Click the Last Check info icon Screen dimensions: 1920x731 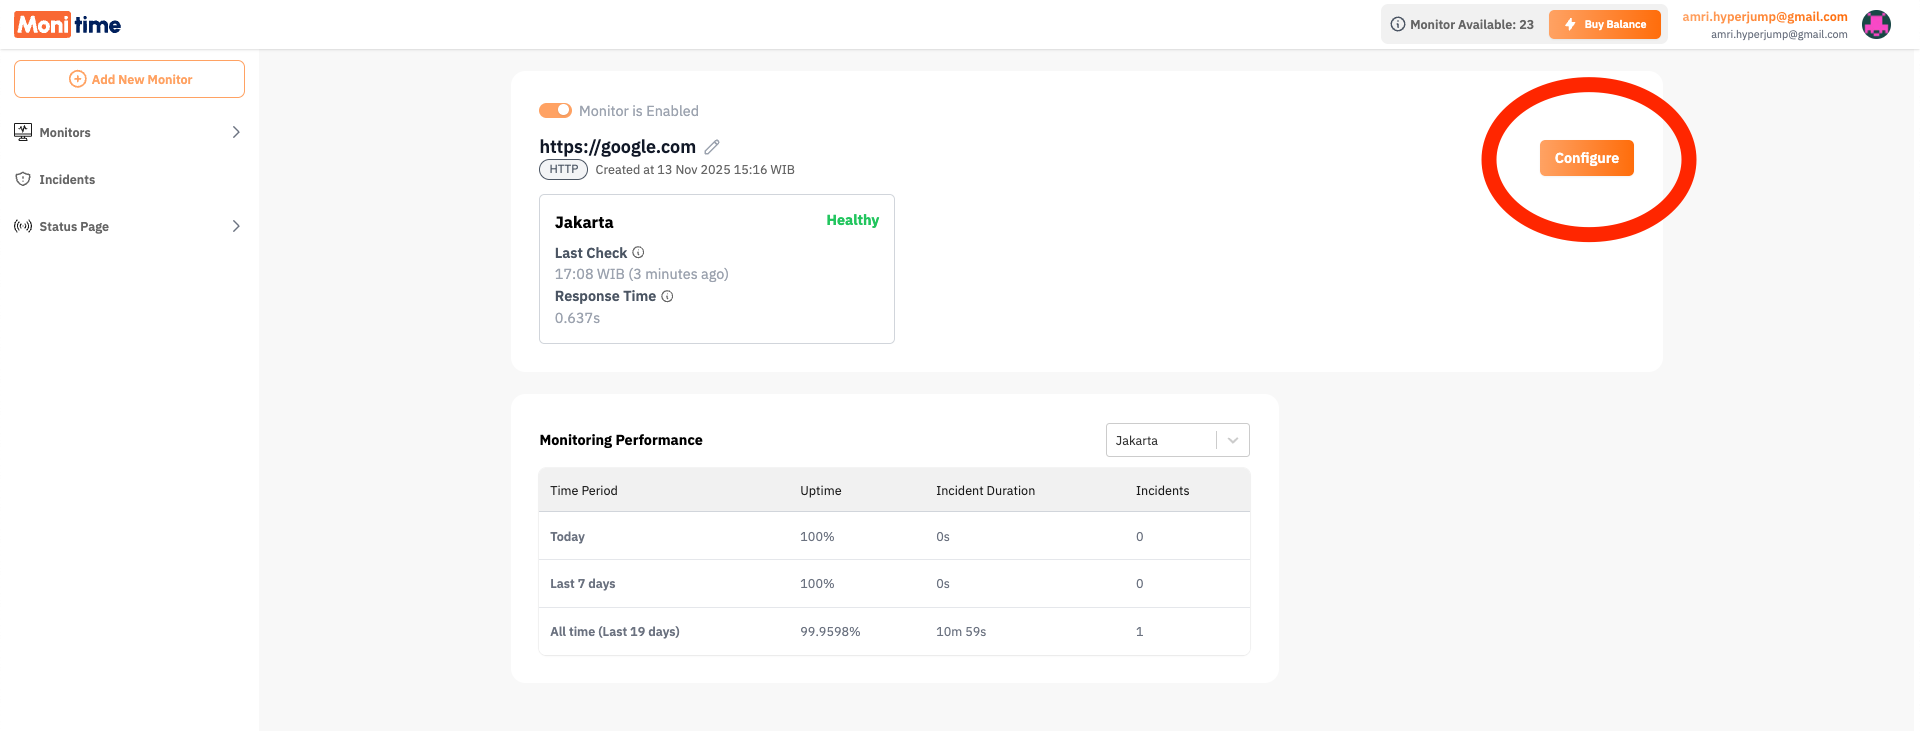coord(638,253)
